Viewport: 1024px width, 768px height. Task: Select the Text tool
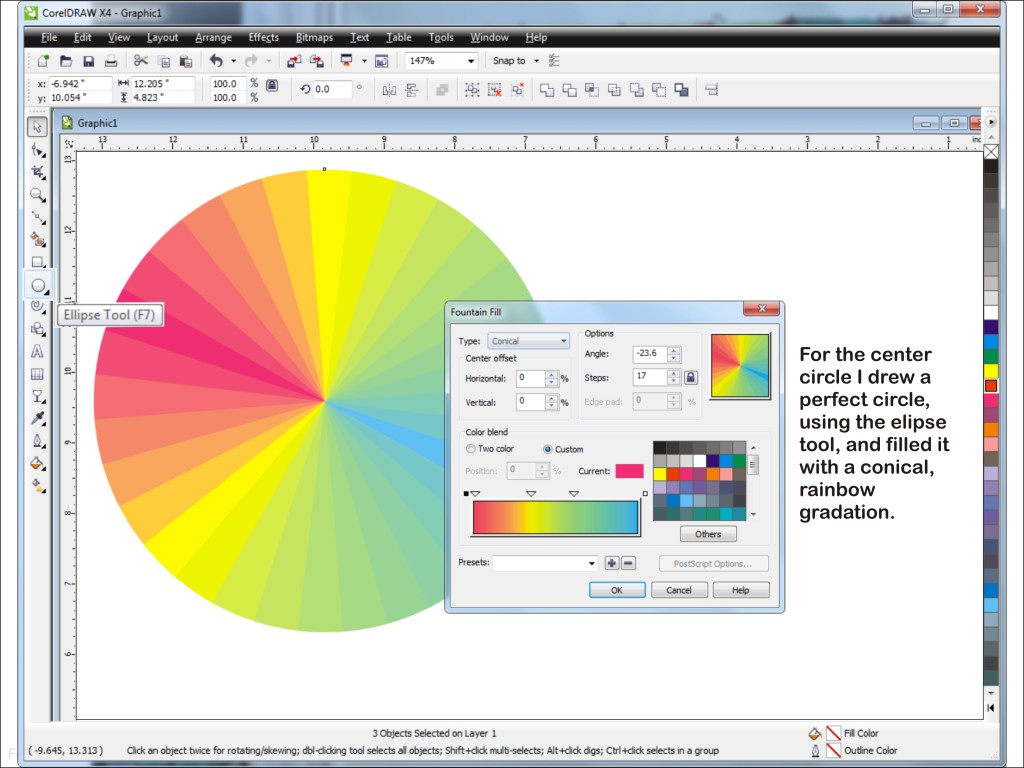(x=37, y=351)
